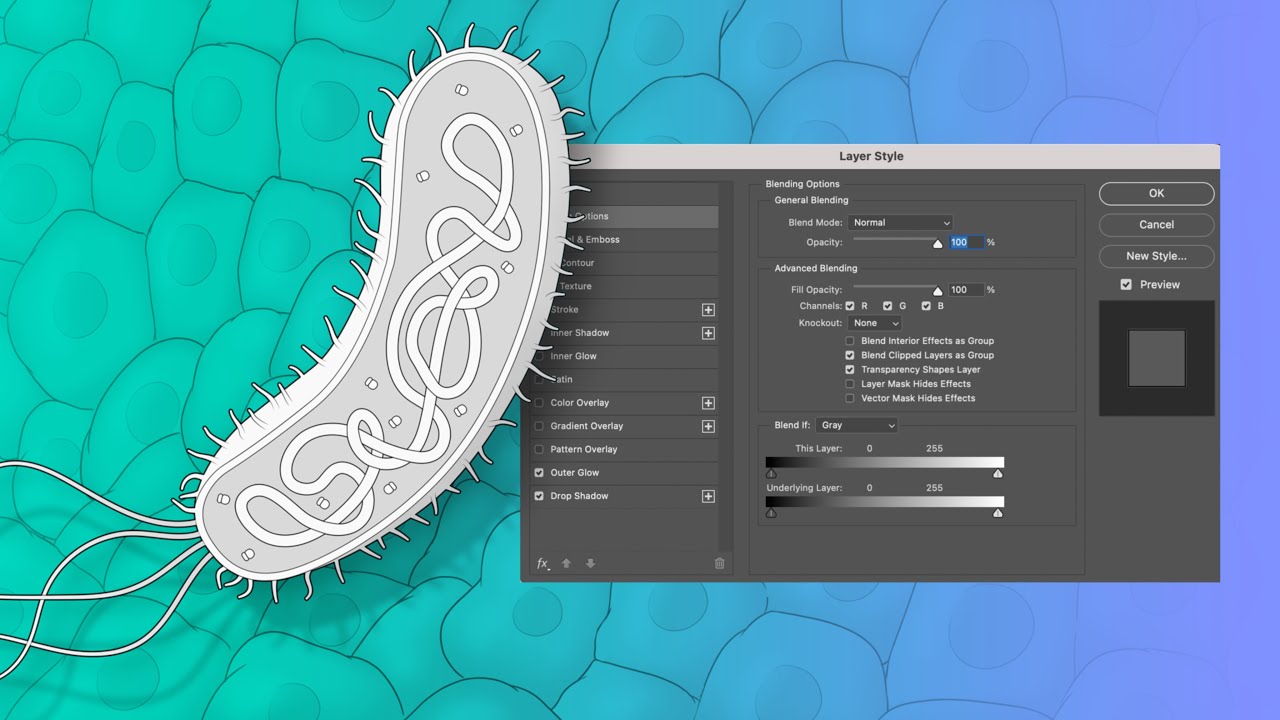The image size is (1280, 720).
Task: Move effect up arrow icon
Action: [x=566, y=564]
